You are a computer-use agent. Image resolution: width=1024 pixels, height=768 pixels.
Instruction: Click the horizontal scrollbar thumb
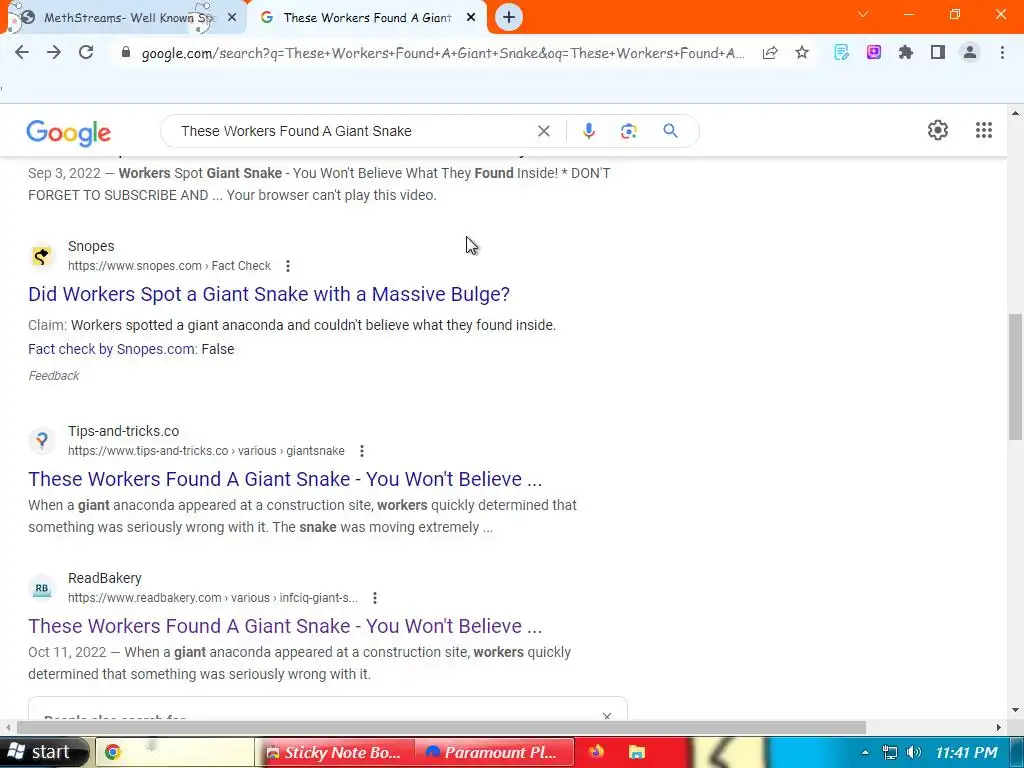tap(441, 728)
